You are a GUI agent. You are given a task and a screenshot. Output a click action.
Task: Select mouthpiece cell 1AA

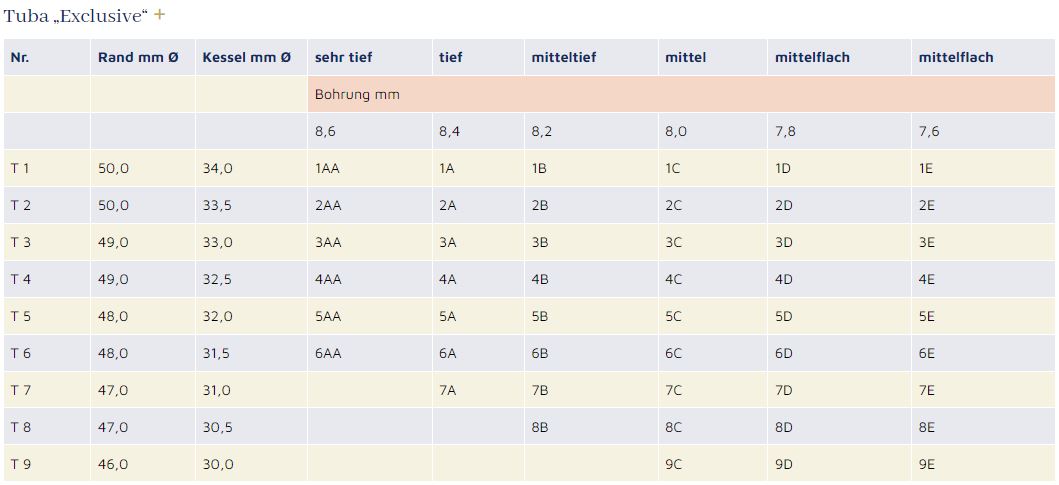[x=327, y=169]
